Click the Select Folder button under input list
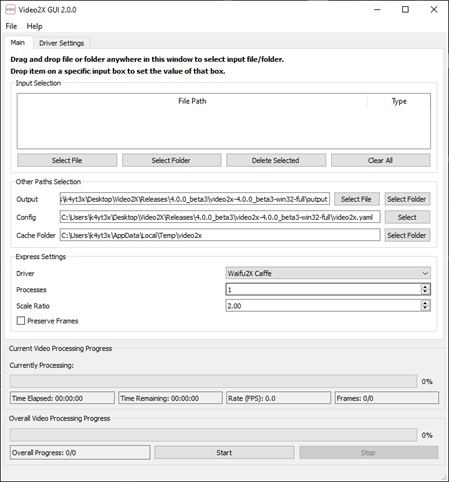Image resolution: width=449 pixels, height=482 pixels. (171, 160)
